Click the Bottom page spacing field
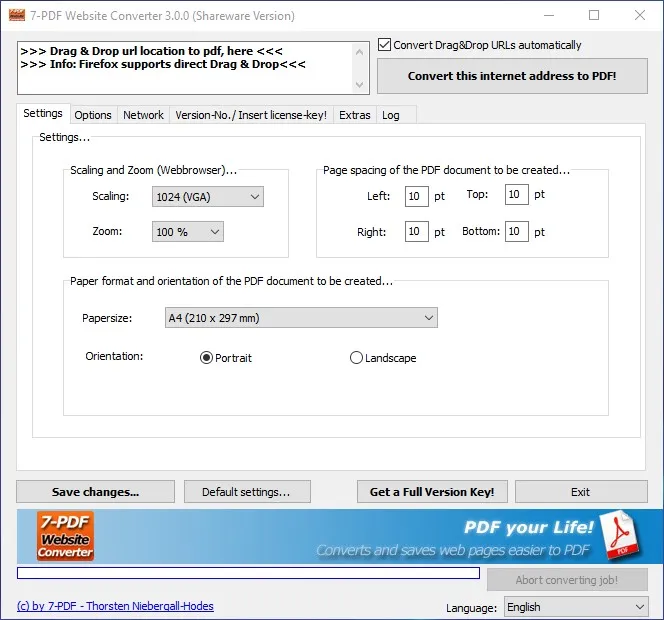 (x=517, y=231)
